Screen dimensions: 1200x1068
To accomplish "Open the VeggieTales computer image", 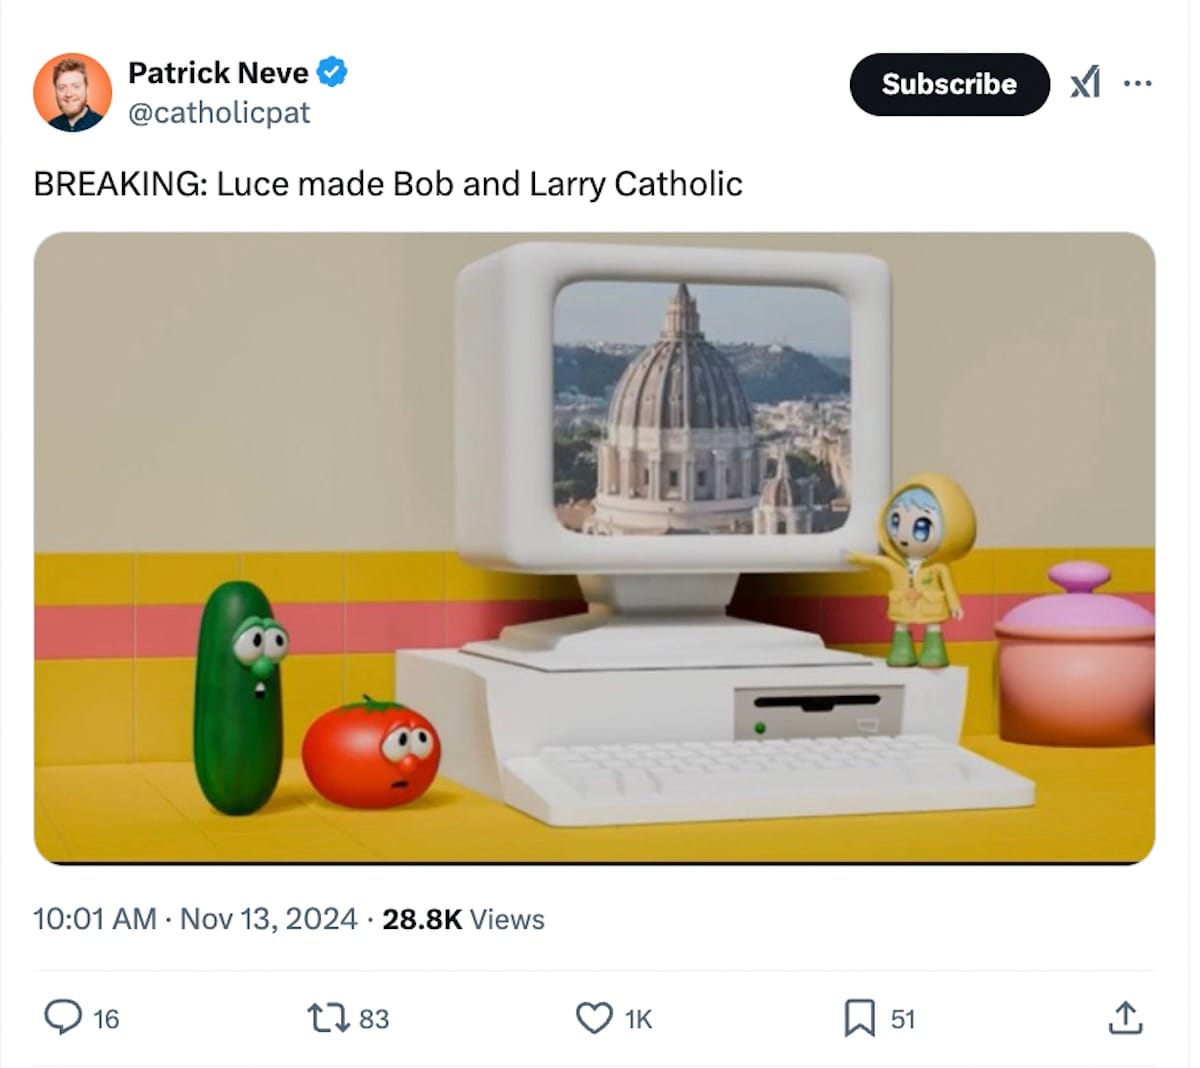I will [x=594, y=548].
